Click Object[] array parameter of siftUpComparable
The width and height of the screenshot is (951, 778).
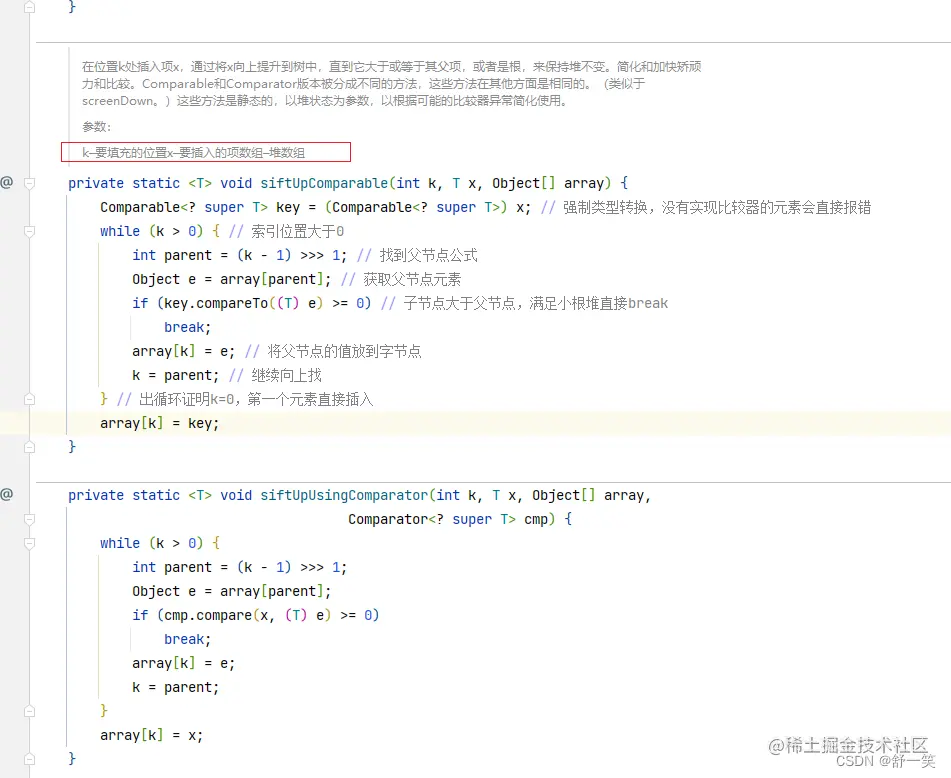tap(548, 183)
